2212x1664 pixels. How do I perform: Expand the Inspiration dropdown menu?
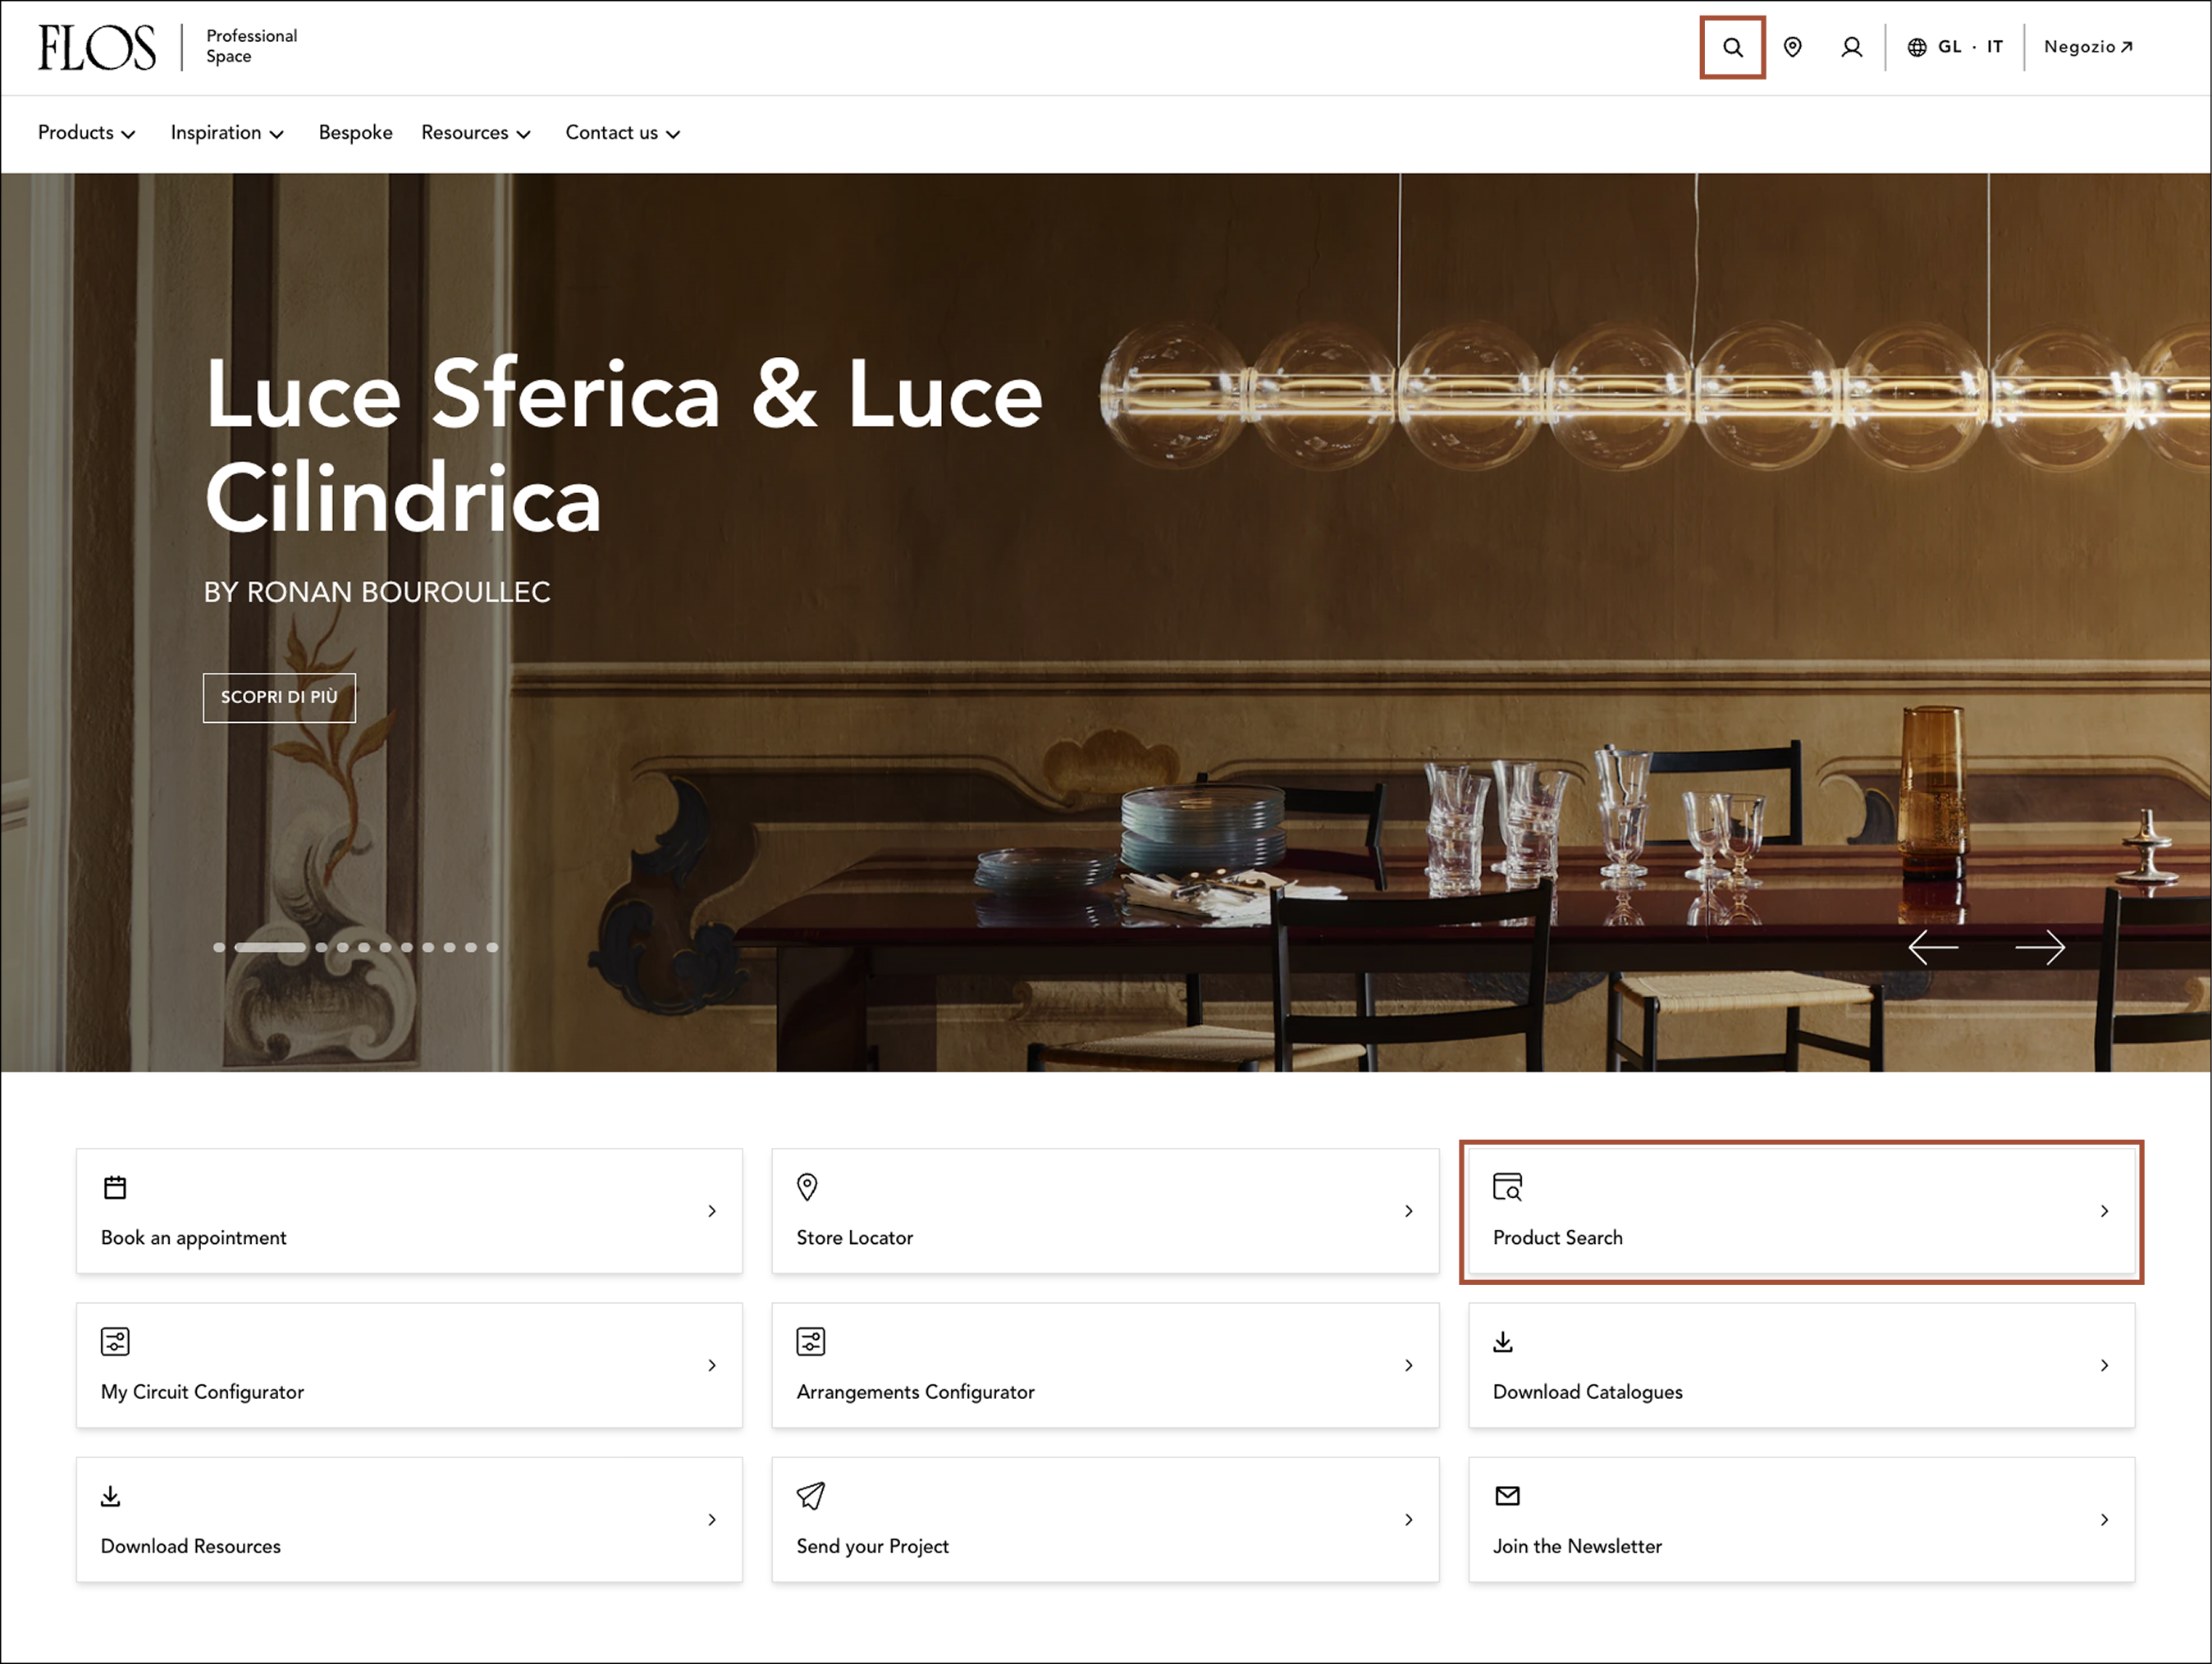click(227, 133)
